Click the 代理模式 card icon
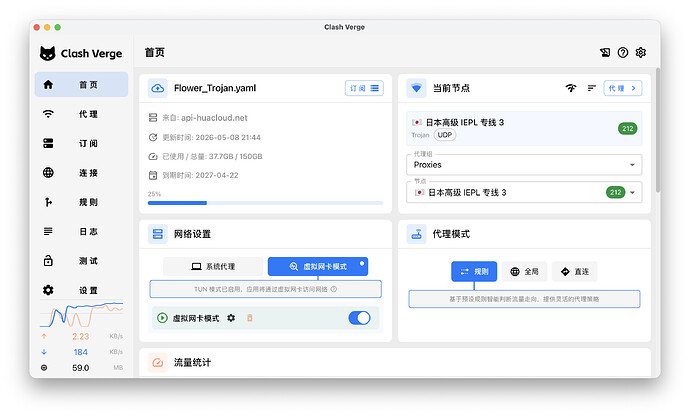The width and height of the screenshot is (690, 416). 416,234
